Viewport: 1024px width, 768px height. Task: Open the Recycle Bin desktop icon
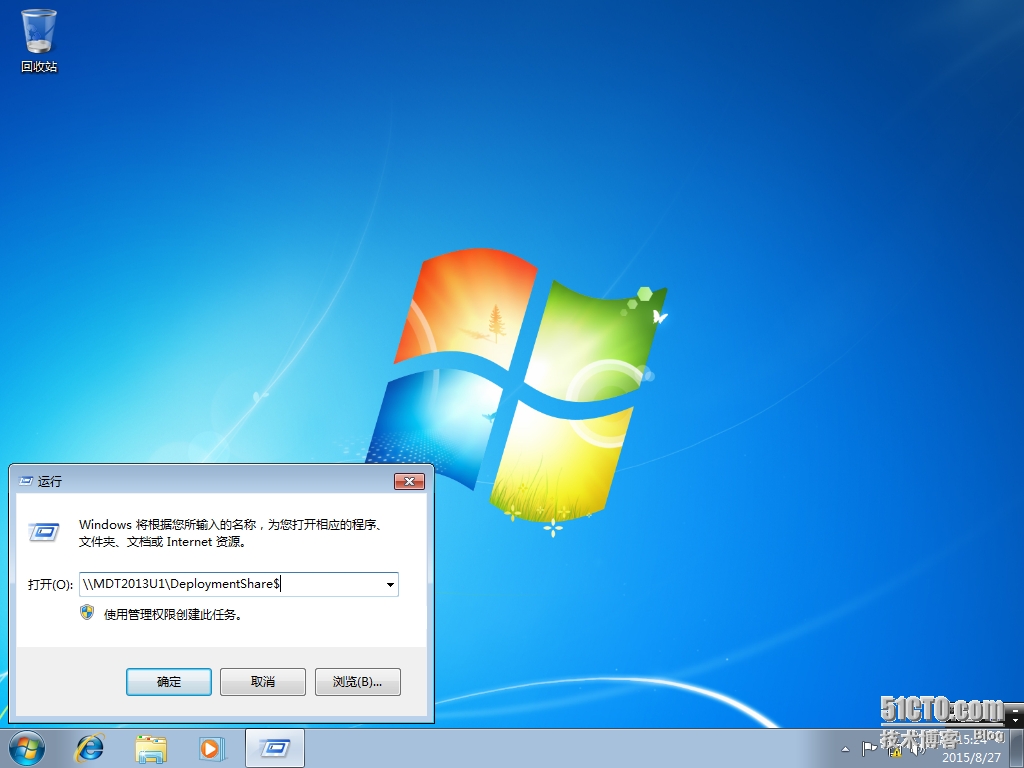coord(39,40)
